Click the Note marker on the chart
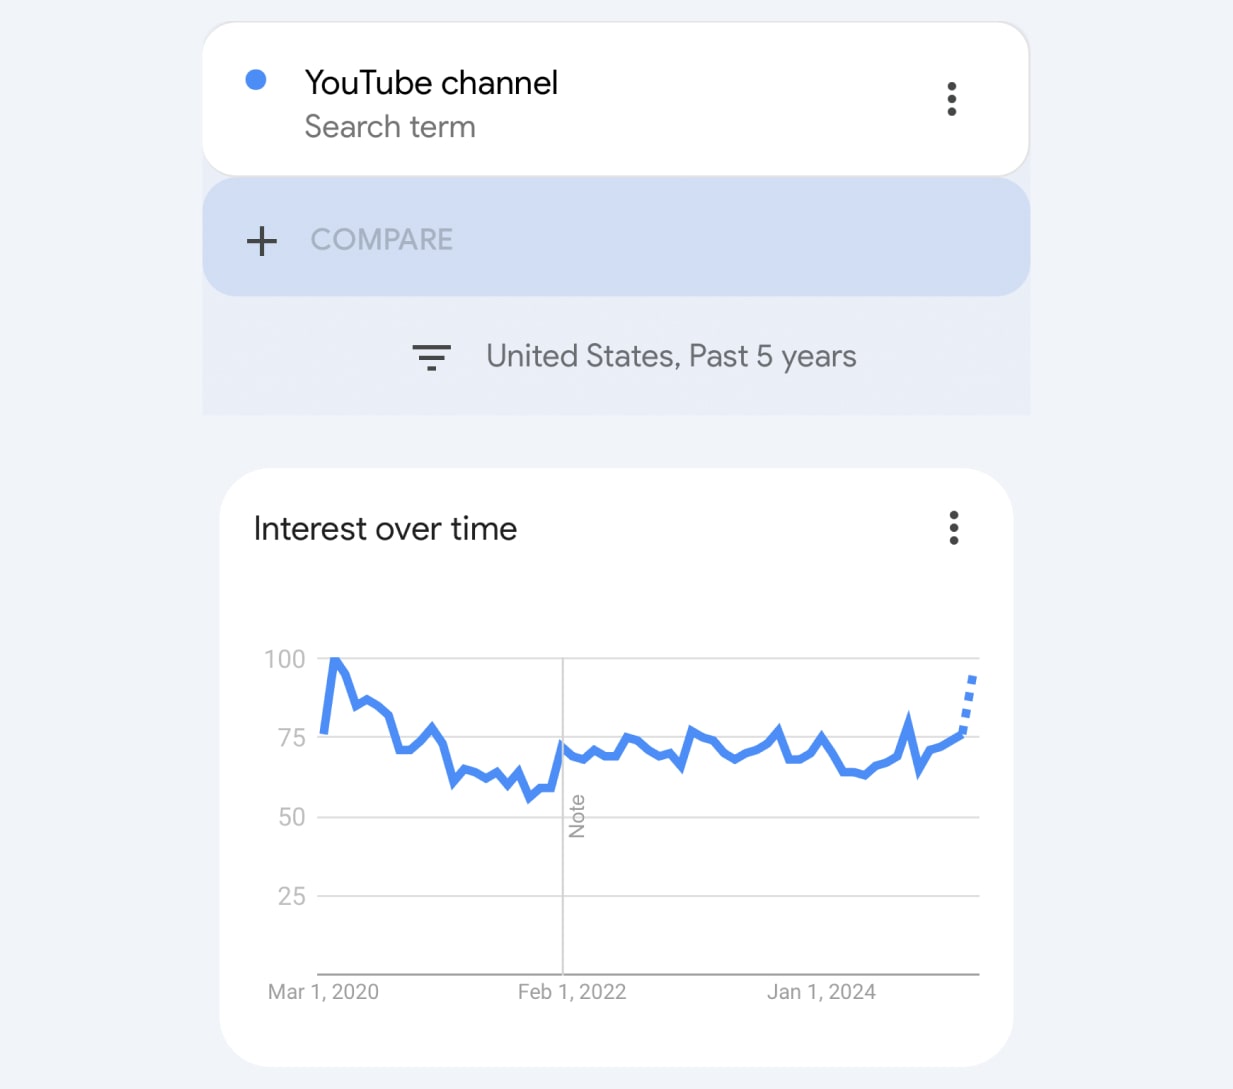1233x1089 pixels. [578, 815]
